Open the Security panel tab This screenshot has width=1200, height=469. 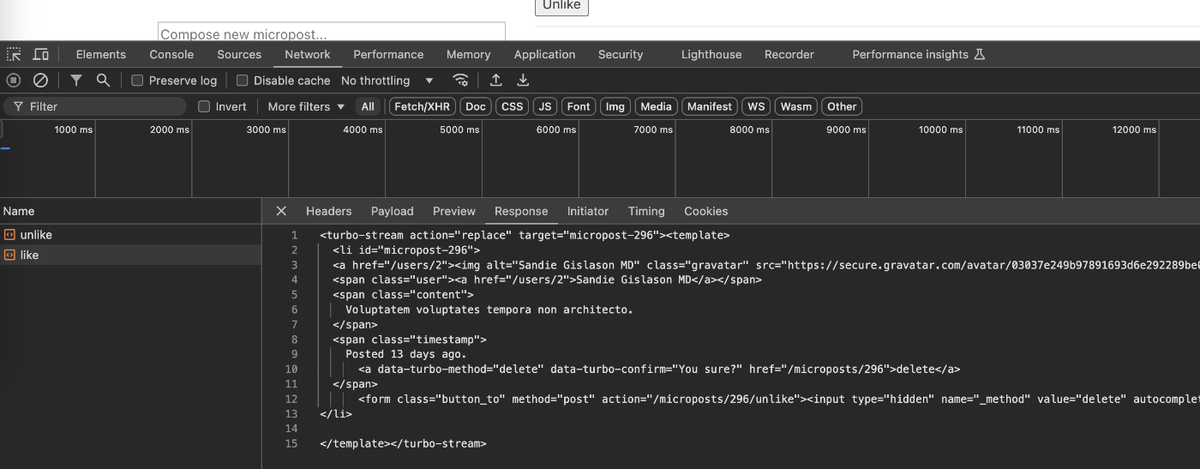[620, 55]
